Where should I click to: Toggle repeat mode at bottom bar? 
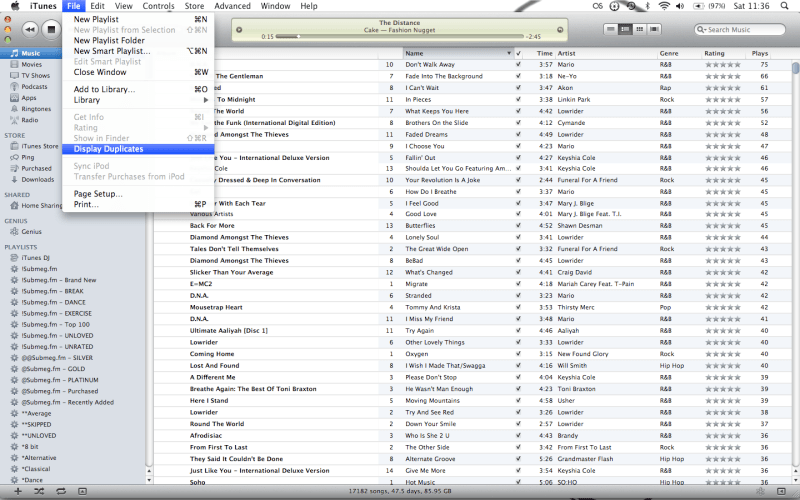pyautogui.click(x=61, y=492)
